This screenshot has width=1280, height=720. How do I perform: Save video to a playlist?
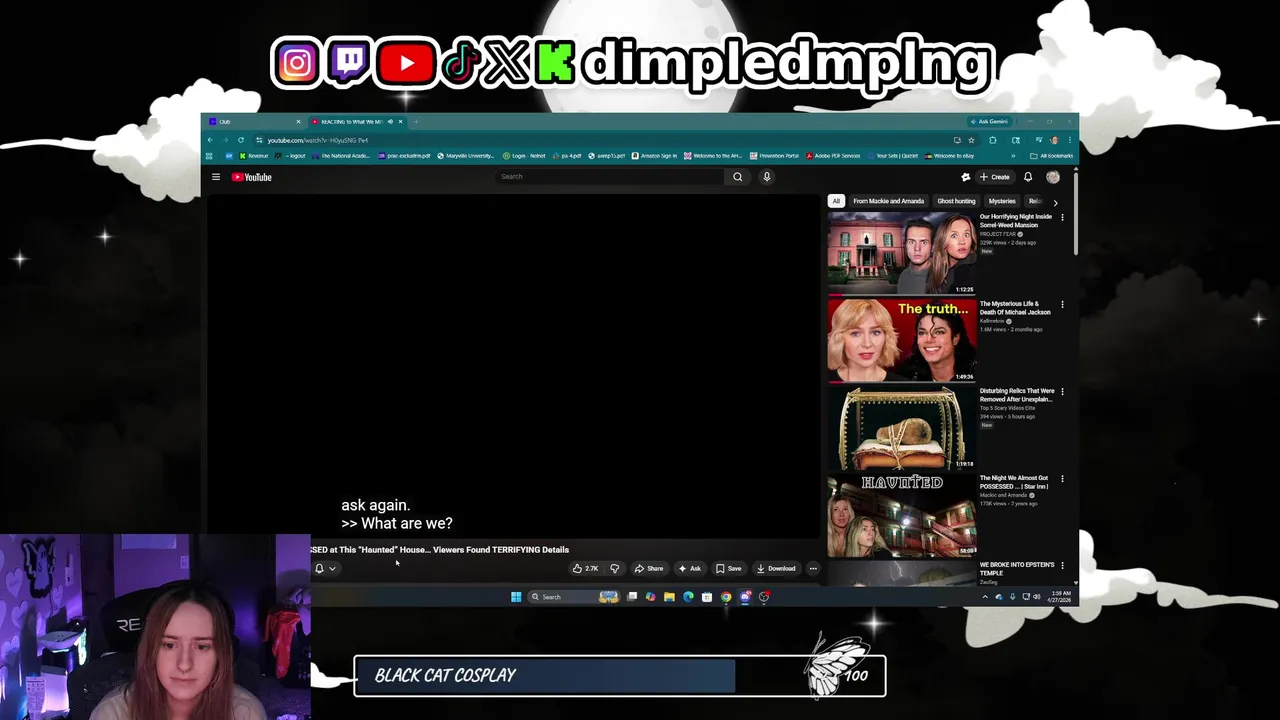click(x=729, y=568)
